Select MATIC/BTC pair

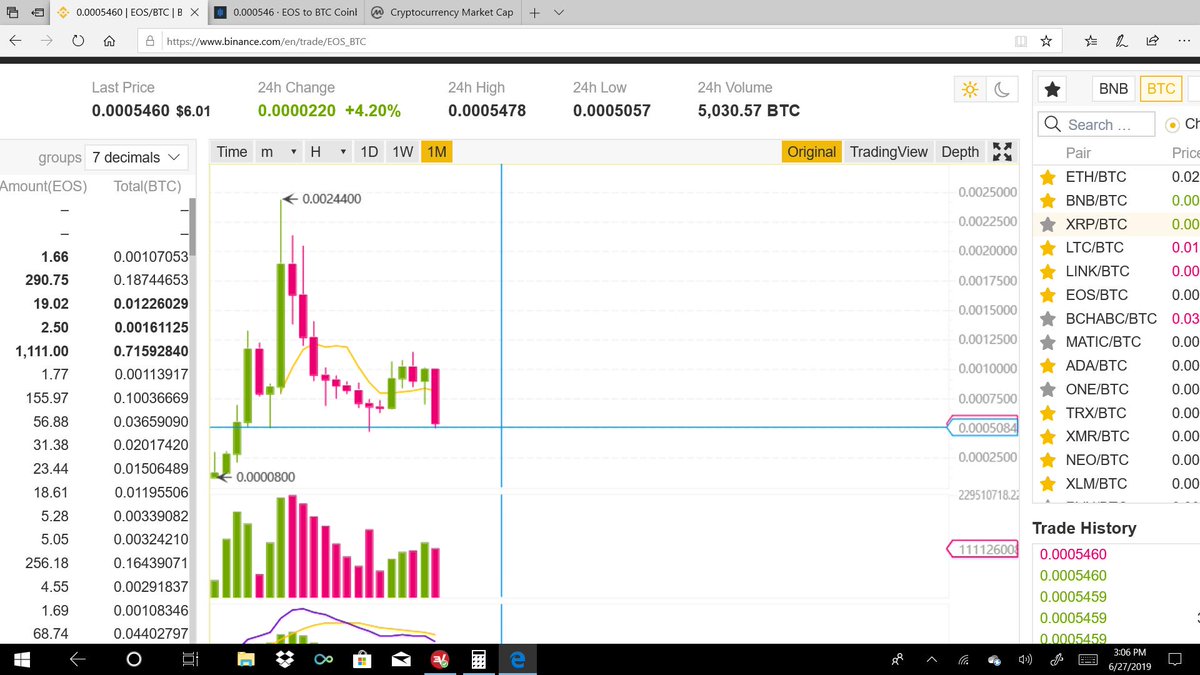click(1104, 342)
